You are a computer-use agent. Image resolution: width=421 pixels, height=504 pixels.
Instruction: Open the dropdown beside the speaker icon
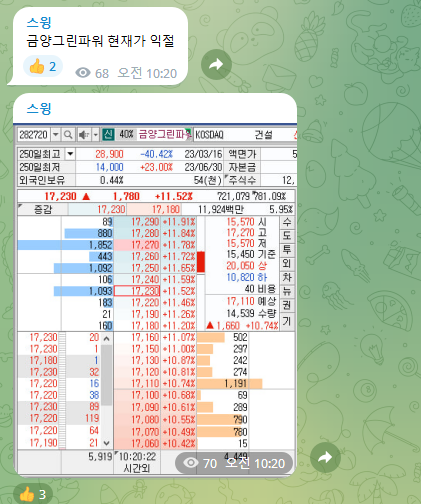[x=95, y=135]
